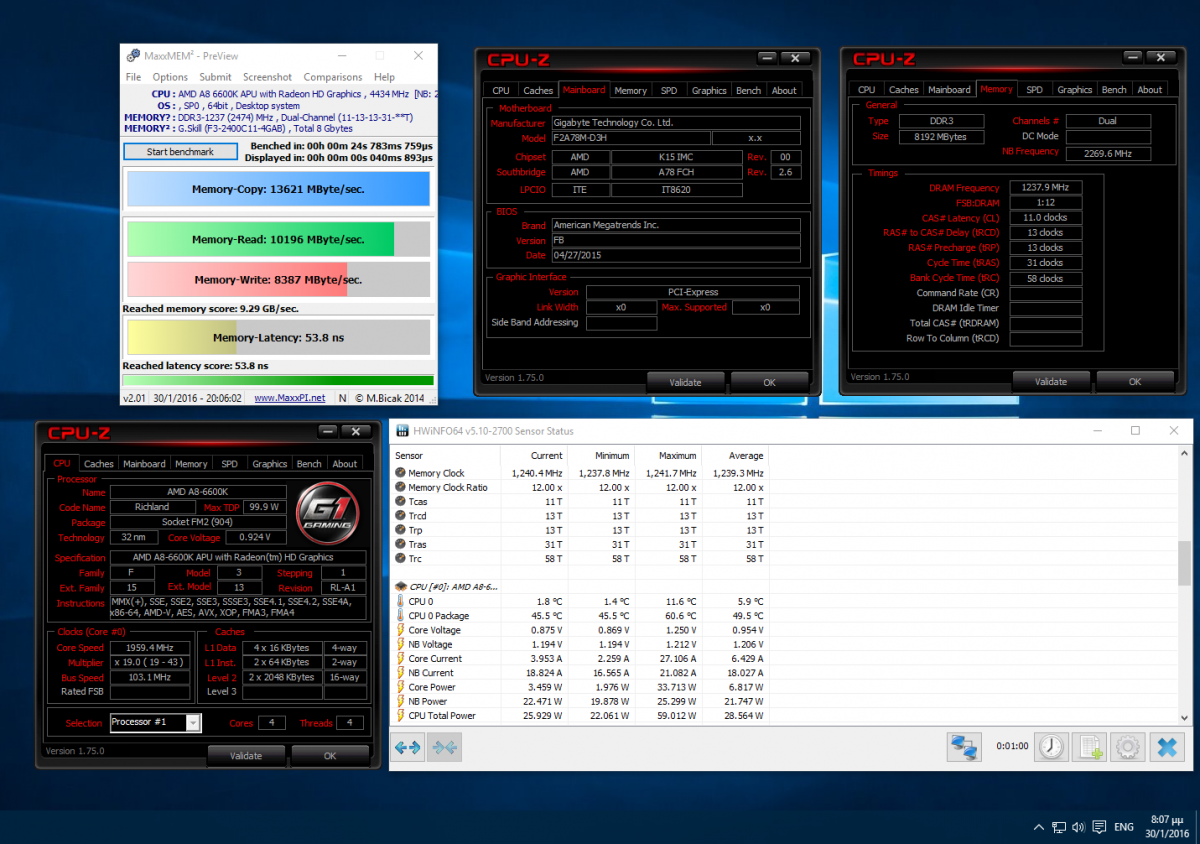Click Start benchmark button in MaxxMEM
Image resolution: width=1200 pixels, height=844 pixels.
point(180,152)
